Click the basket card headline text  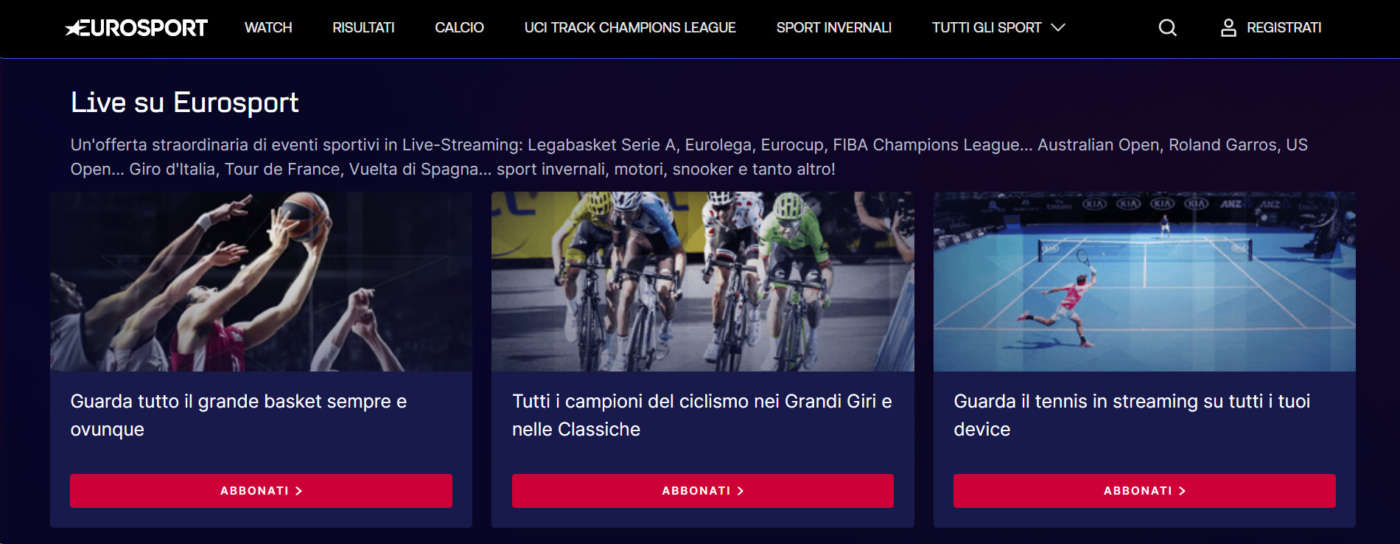tap(238, 415)
